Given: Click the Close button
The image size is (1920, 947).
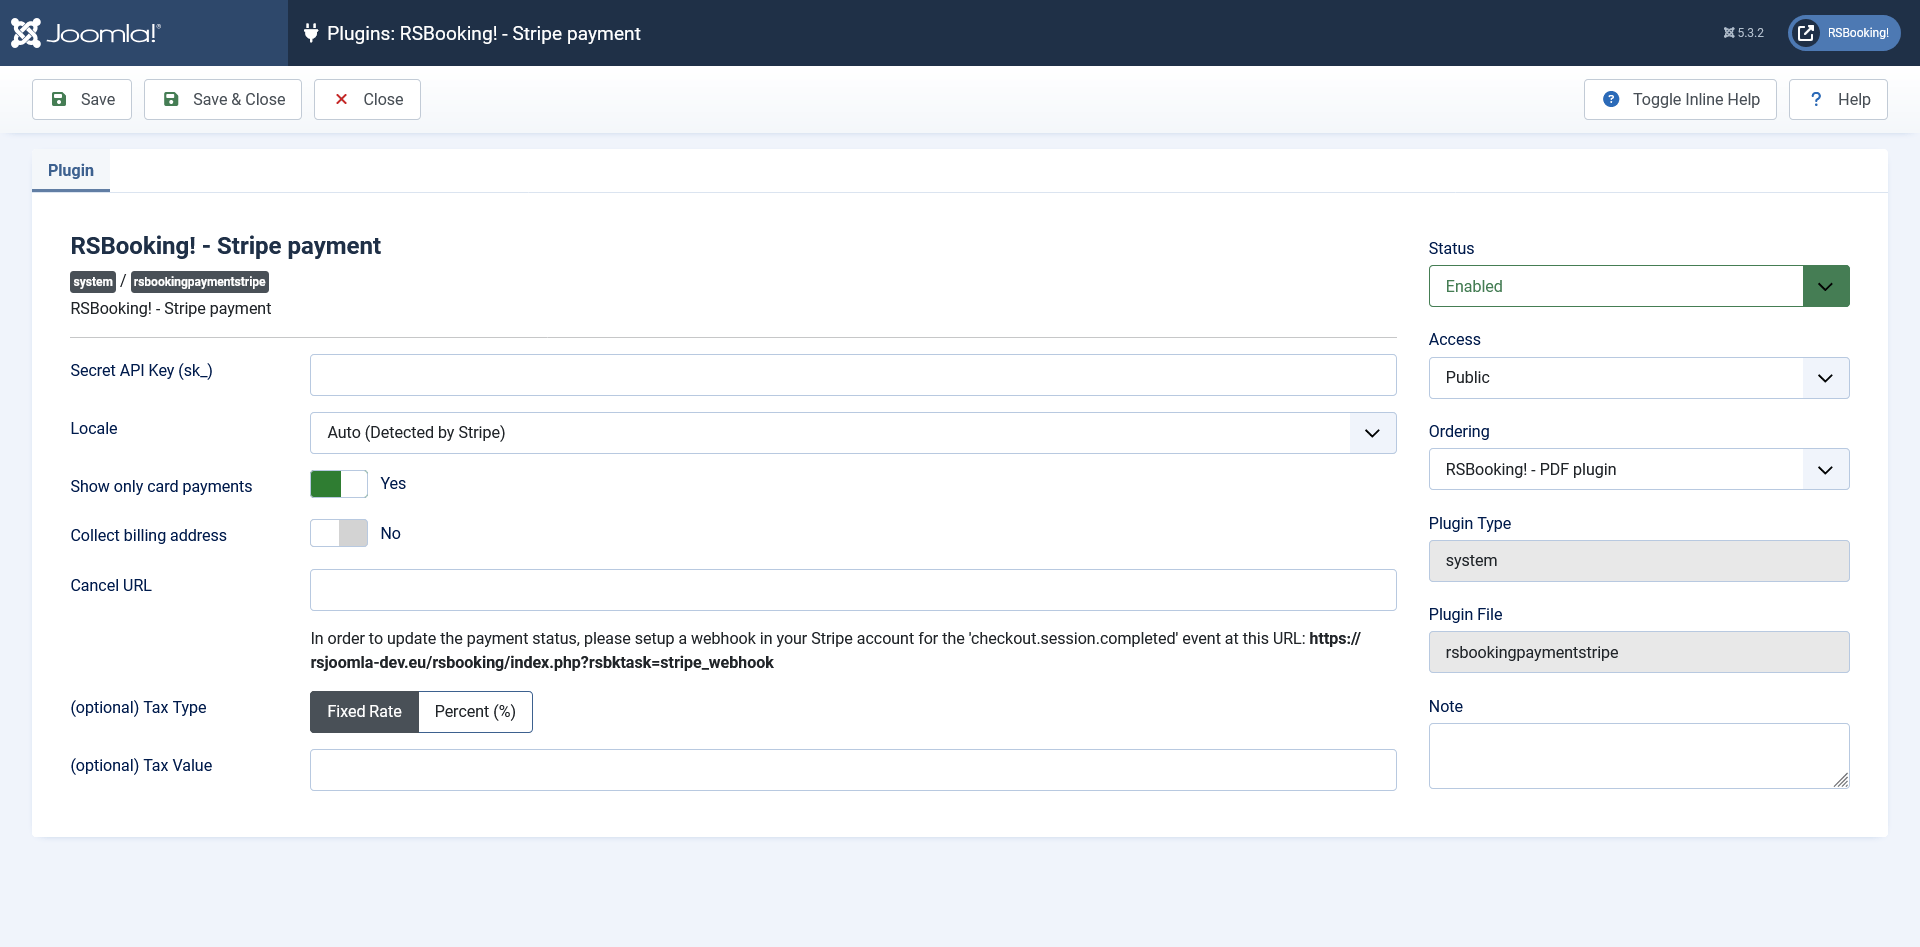Looking at the screenshot, I should pyautogui.click(x=367, y=99).
